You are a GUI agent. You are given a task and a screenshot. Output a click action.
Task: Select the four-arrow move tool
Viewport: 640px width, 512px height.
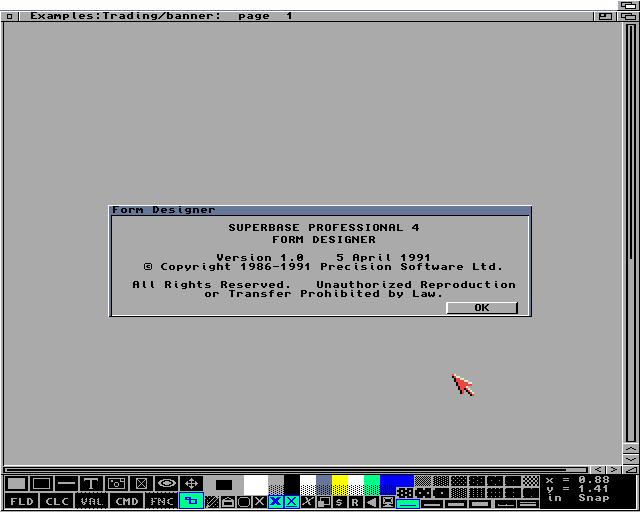pos(191,484)
